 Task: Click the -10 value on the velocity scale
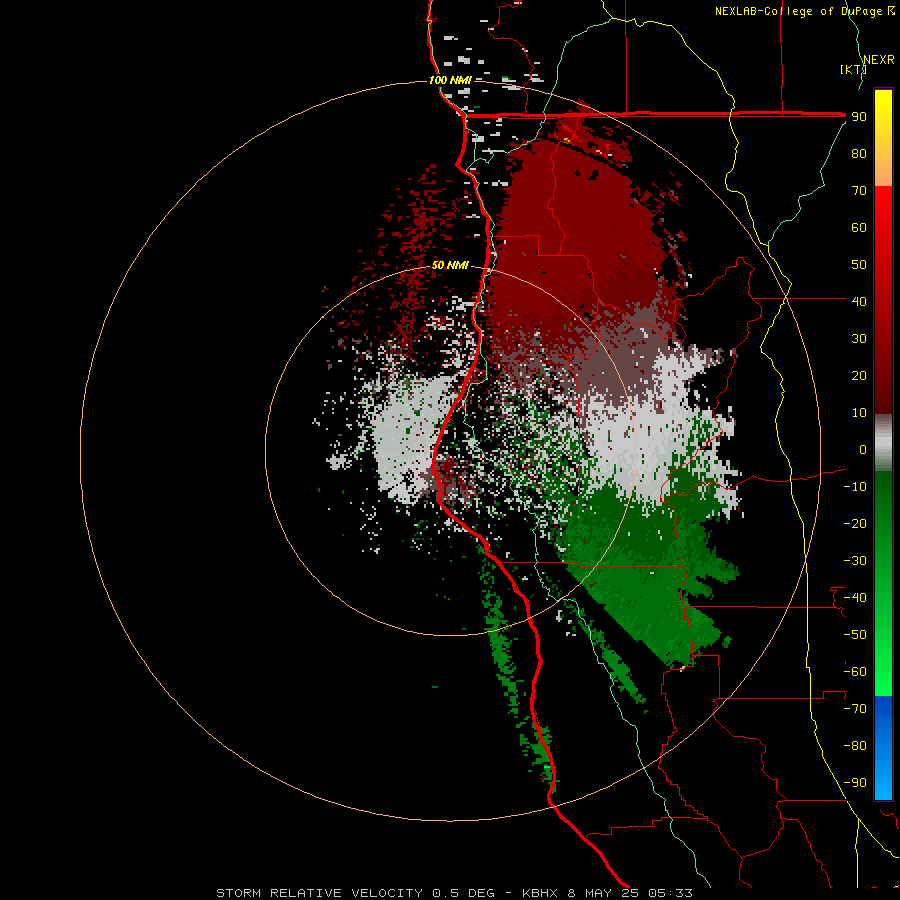[x=855, y=487]
